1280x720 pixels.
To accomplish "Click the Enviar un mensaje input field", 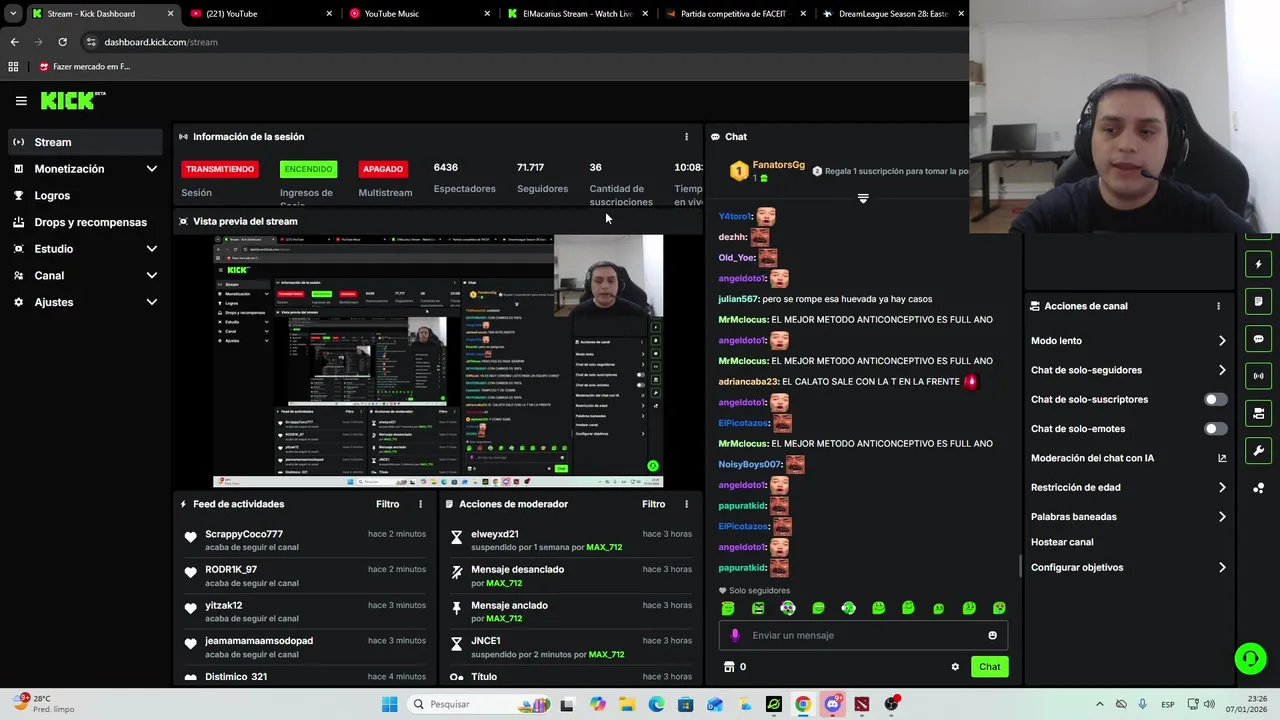I will click(863, 635).
